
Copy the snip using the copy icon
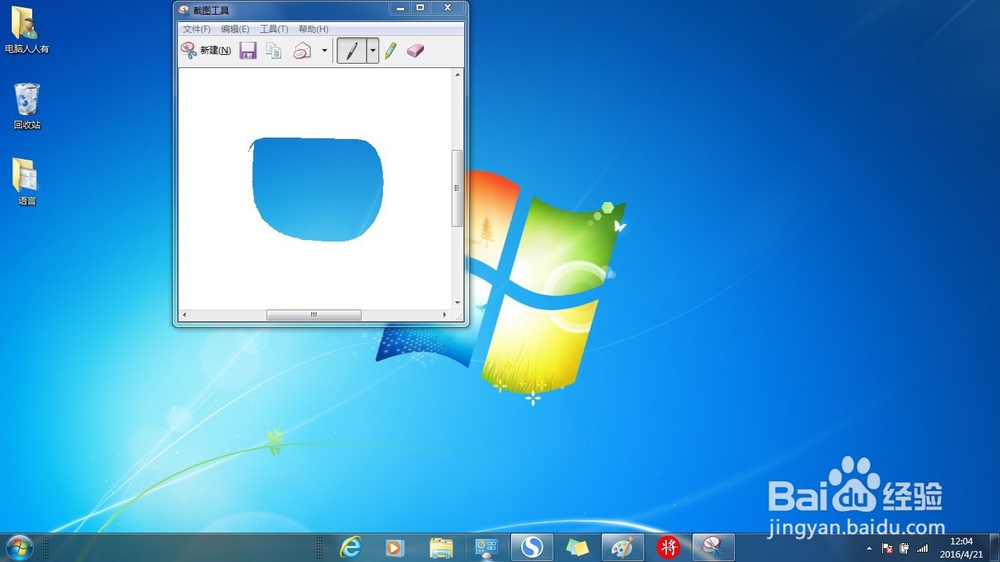tap(274, 50)
